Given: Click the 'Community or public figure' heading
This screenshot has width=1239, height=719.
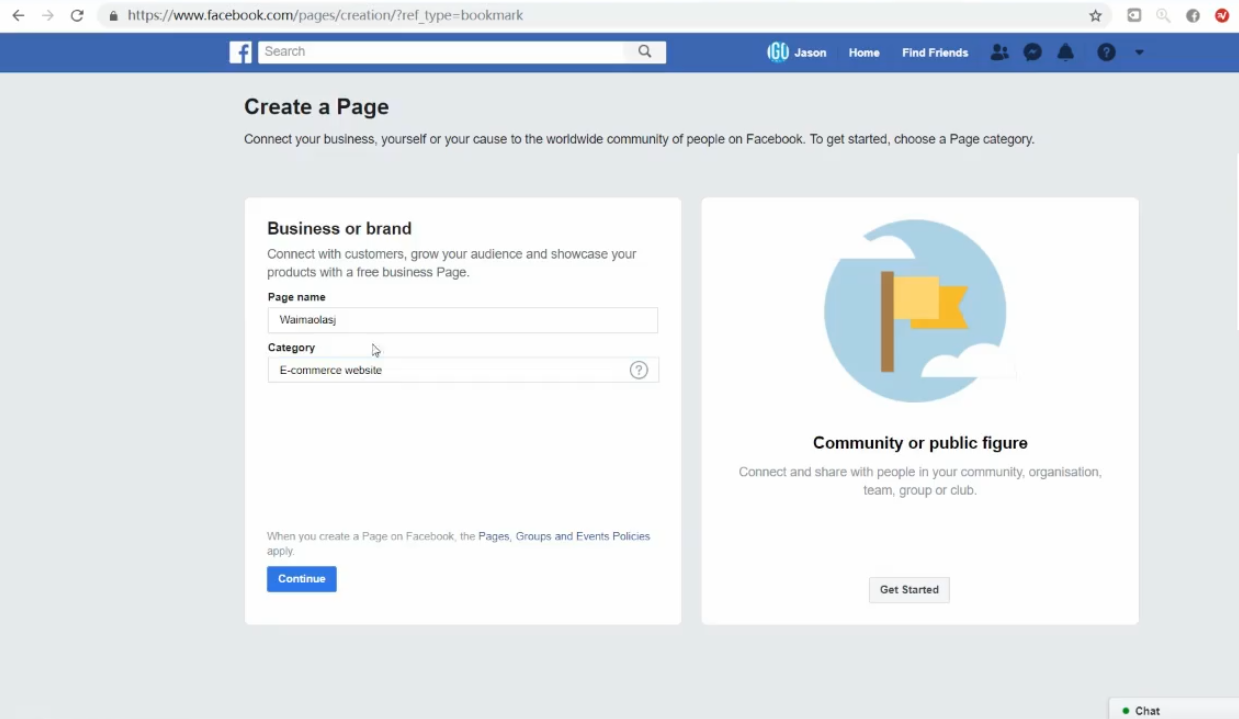Looking at the screenshot, I should 920,443.
